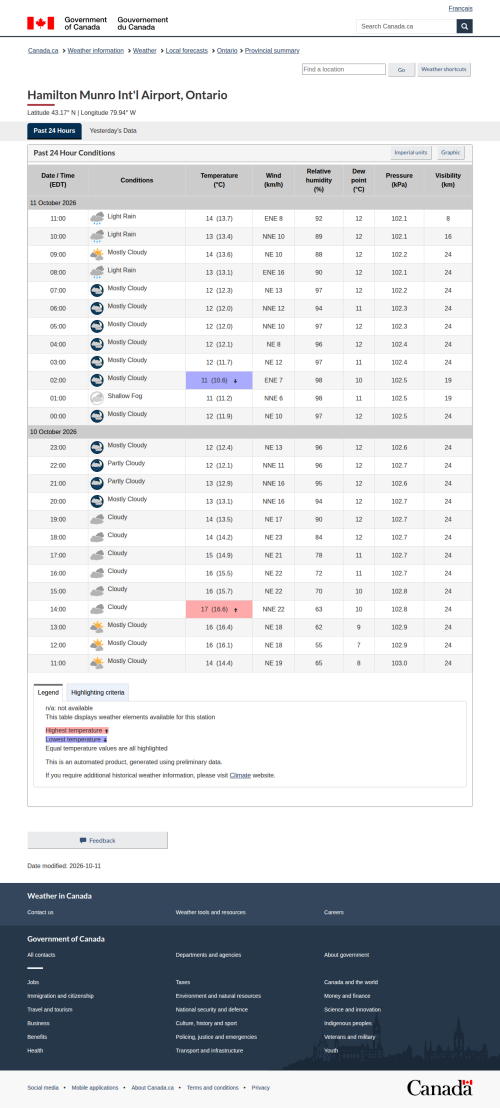500x1108 pixels.
Task: Click the Canada wordmark in the footer
Action: tap(439, 1087)
